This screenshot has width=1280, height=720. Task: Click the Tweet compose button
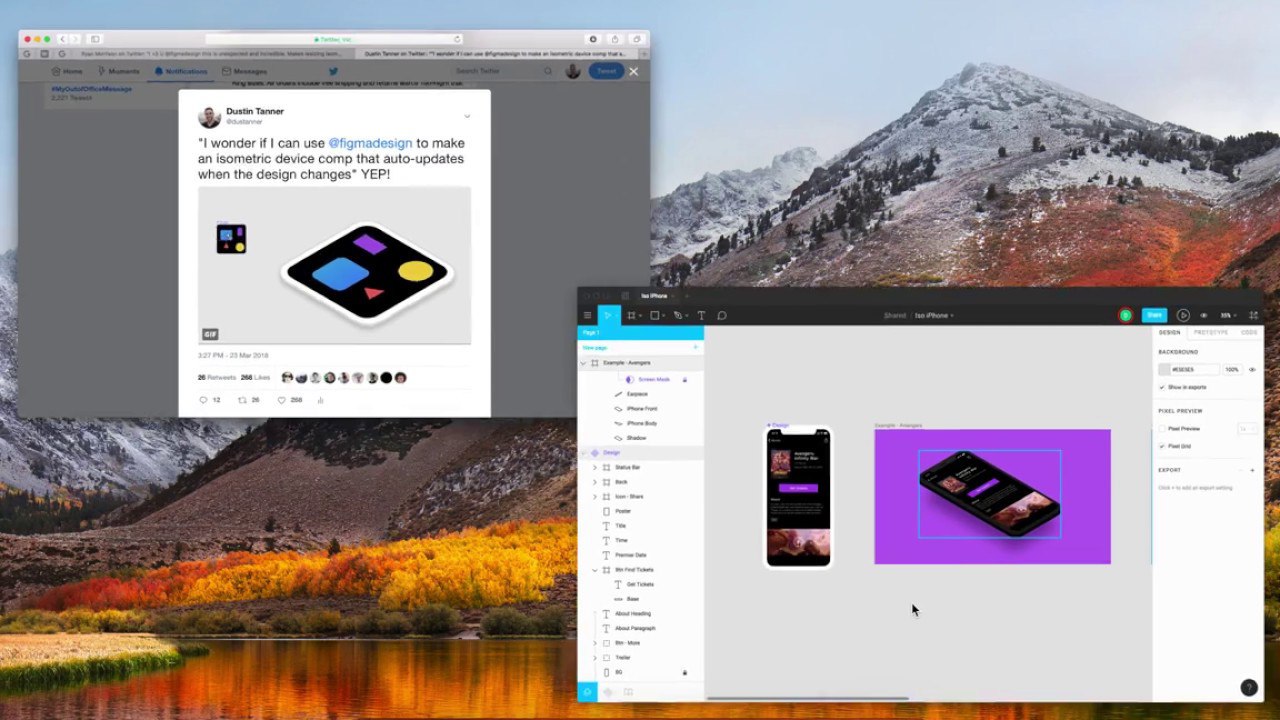click(x=606, y=71)
